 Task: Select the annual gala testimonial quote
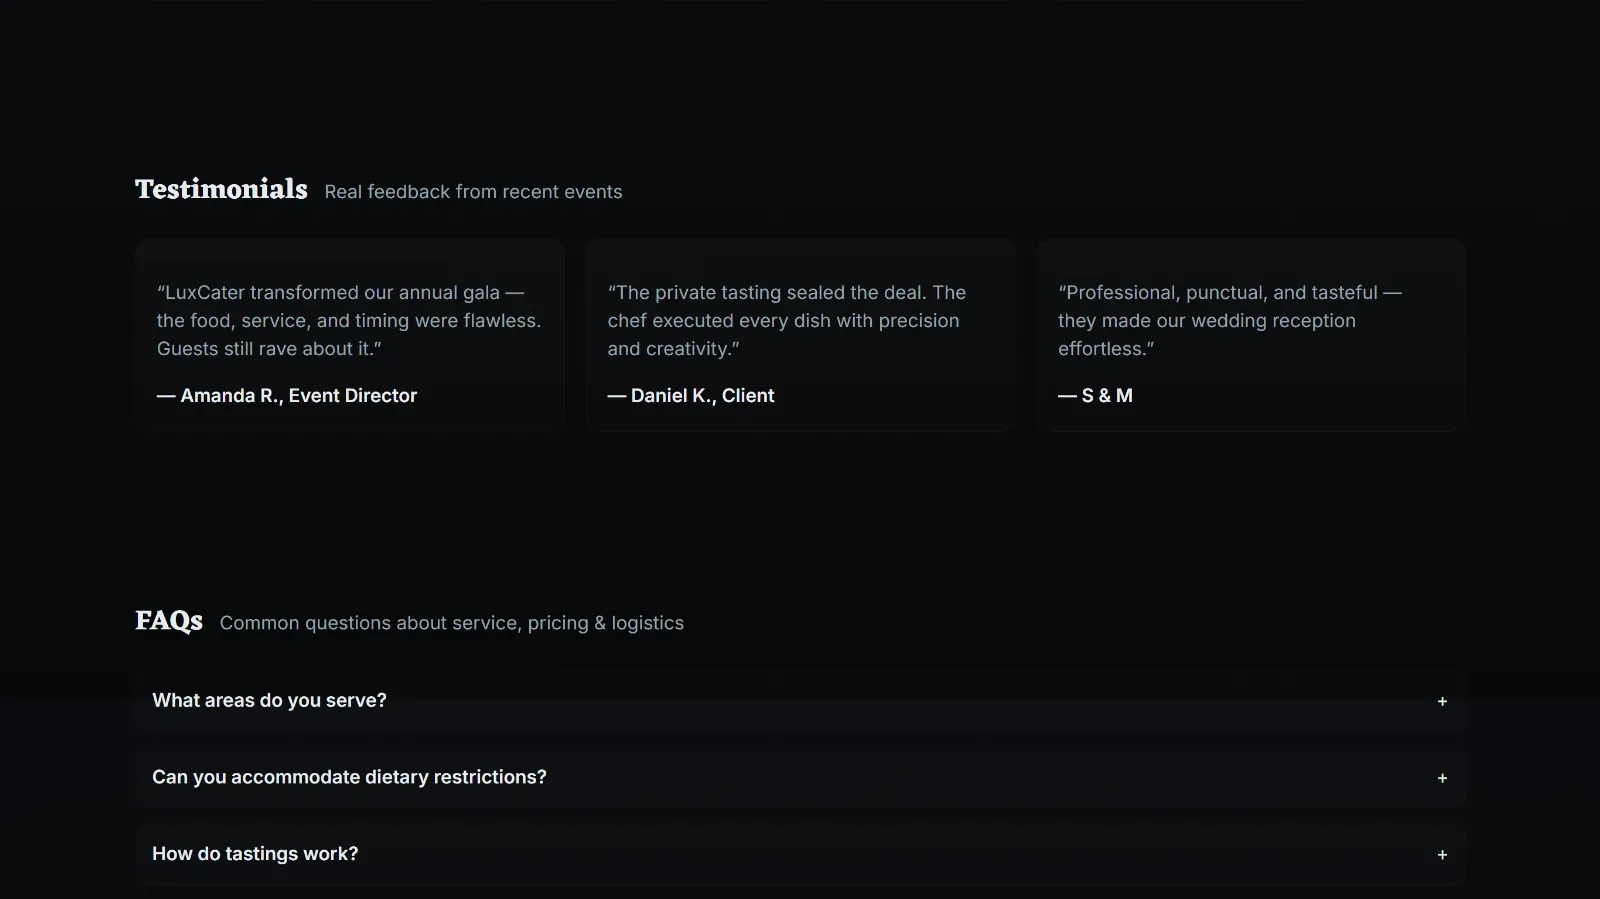point(348,320)
